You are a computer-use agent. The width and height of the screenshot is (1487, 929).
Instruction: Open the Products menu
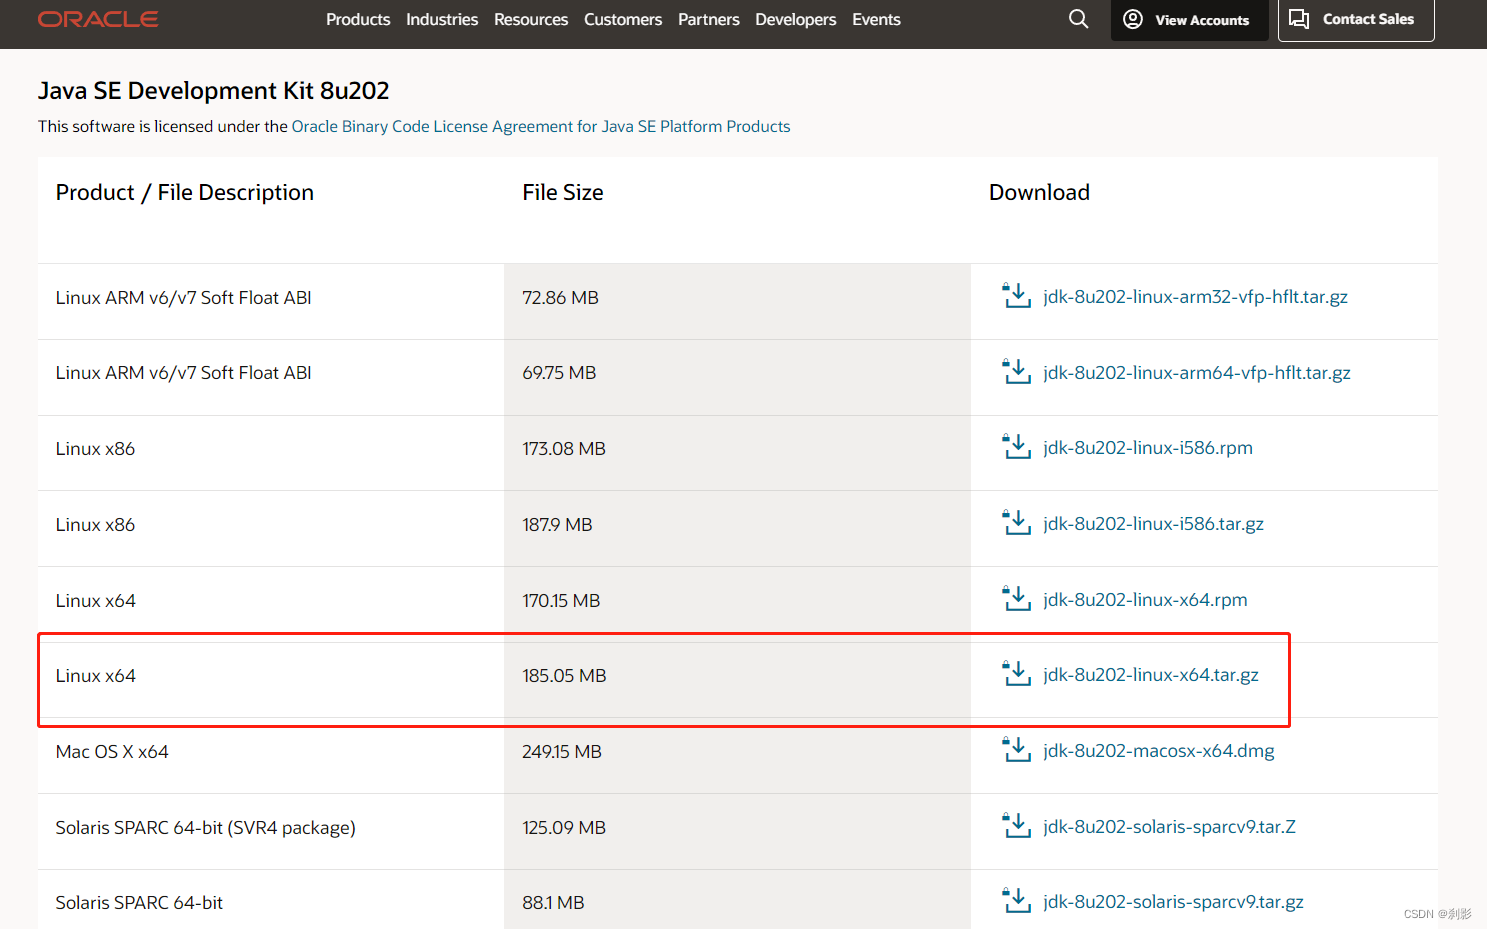pyautogui.click(x=358, y=19)
